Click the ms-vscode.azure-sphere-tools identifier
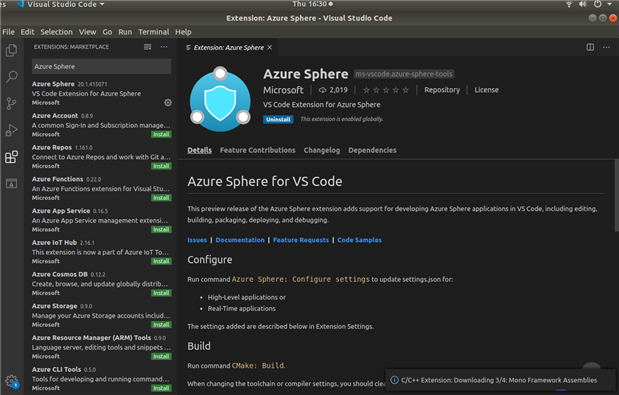619x395 pixels. [x=404, y=74]
